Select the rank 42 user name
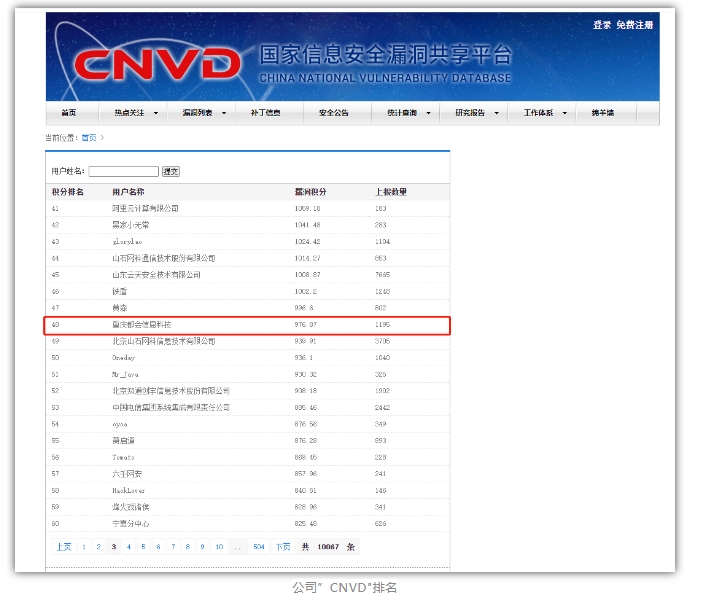The height and width of the screenshot is (600, 711). pyautogui.click(x=131, y=225)
